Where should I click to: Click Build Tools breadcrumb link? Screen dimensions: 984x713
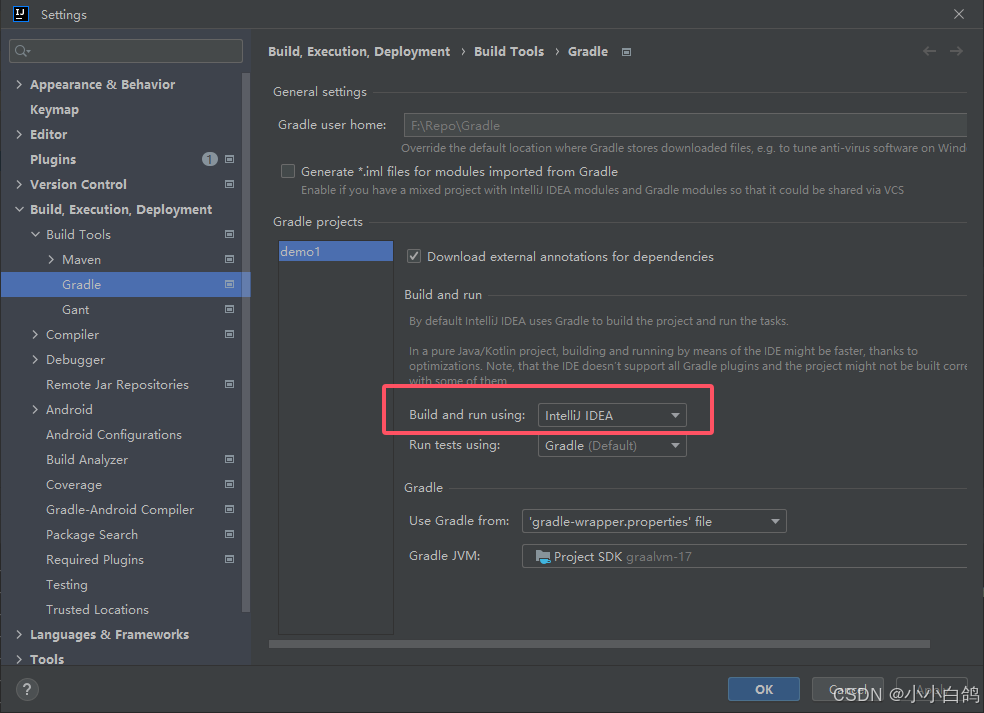(509, 51)
